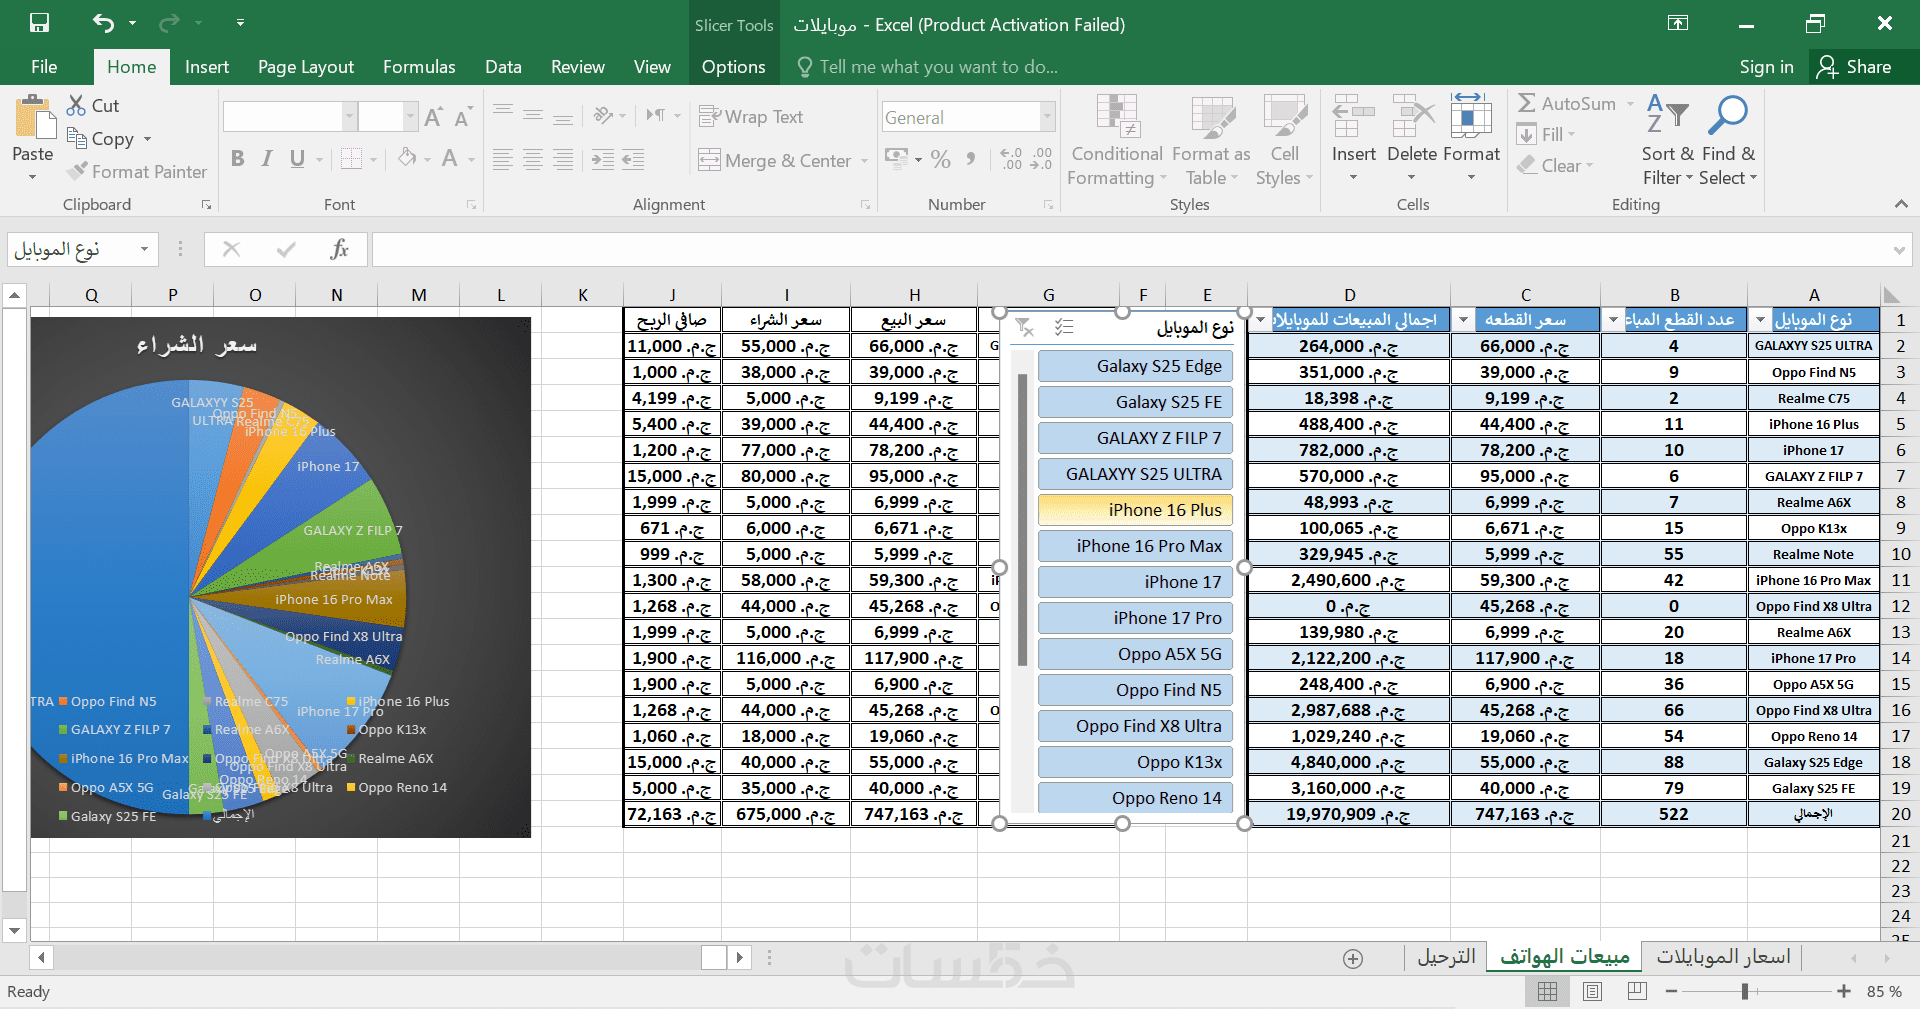This screenshot has width=1920, height=1009.
Task: Switch to the Page Layout tab
Action: tap(306, 67)
